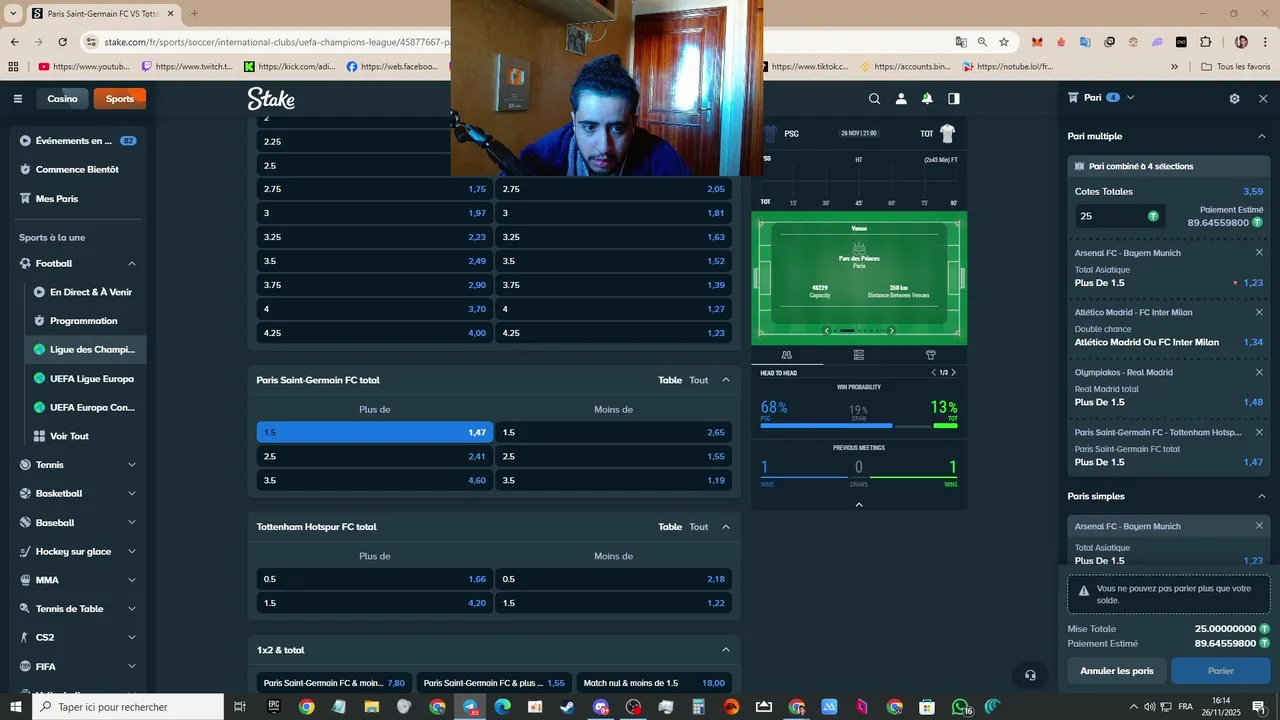
Task: Reload the browser page
Action: point(62,42)
